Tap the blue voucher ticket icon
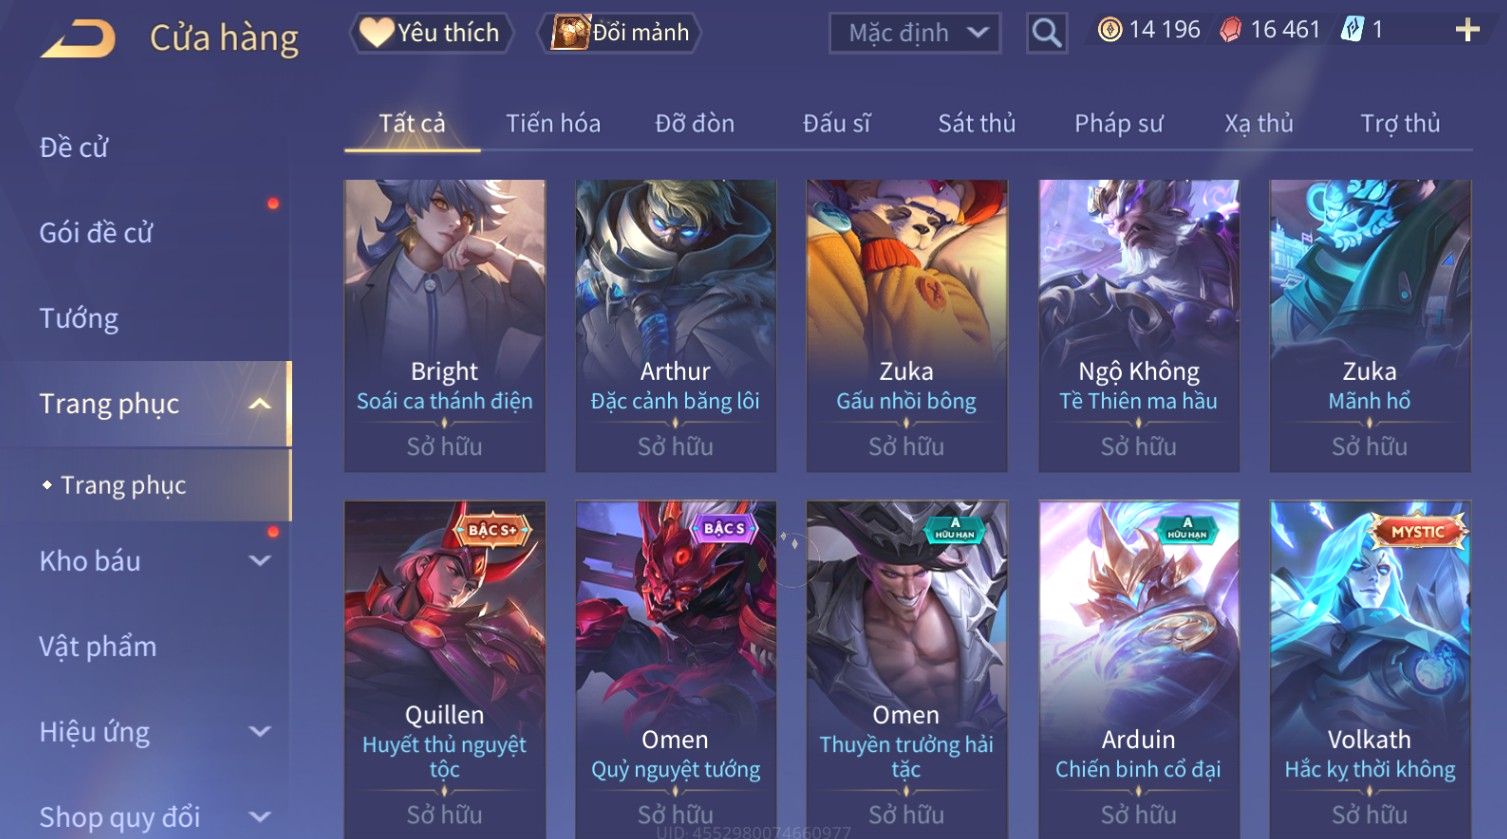This screenshot has height=839, width=1507. (1352, 30)
